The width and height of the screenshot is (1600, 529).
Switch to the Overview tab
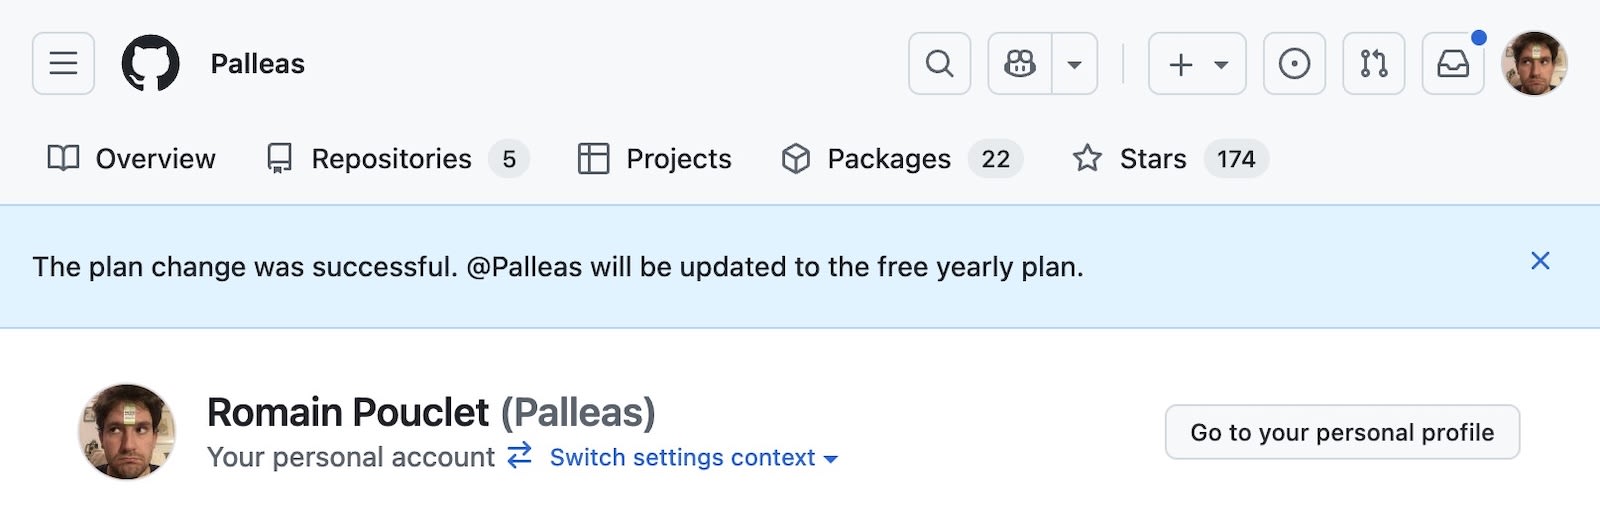[132, 159]
